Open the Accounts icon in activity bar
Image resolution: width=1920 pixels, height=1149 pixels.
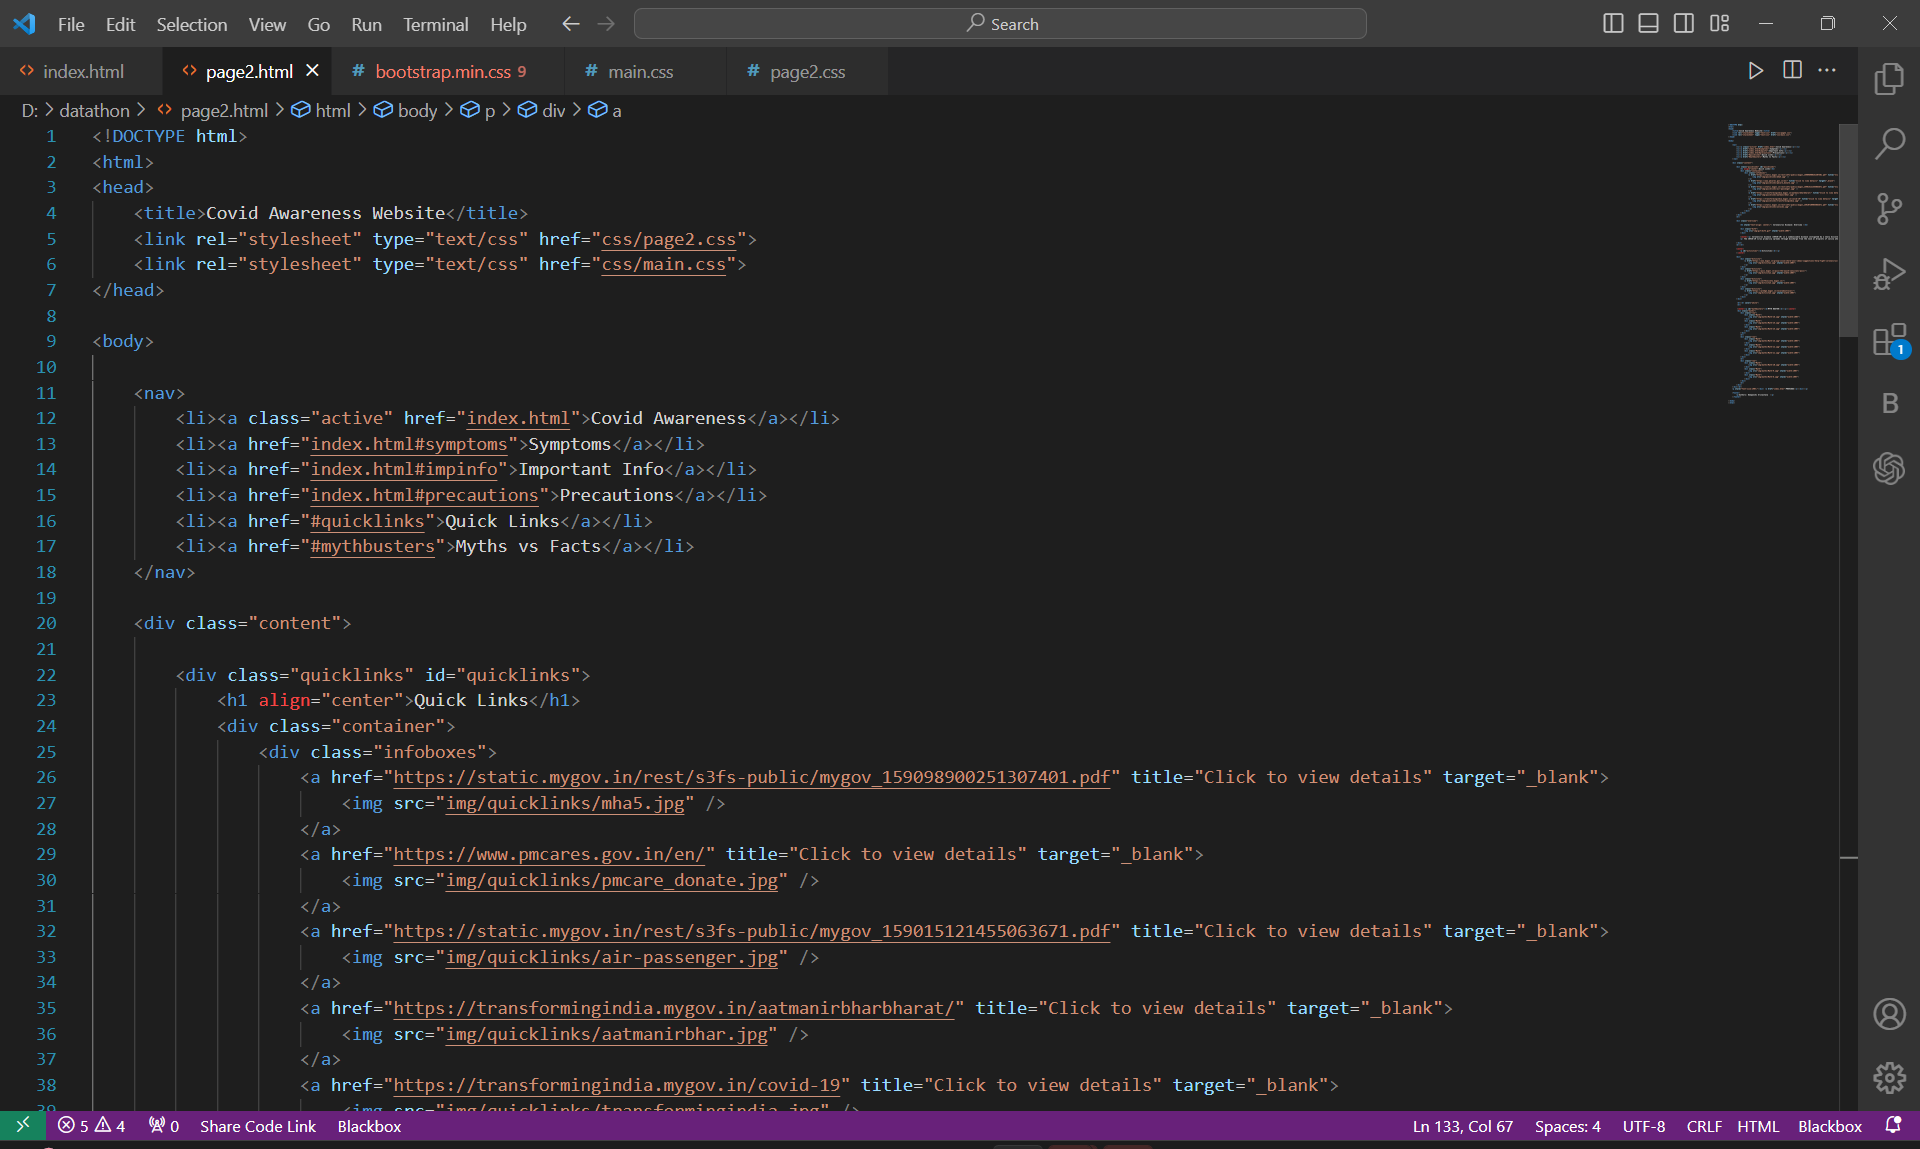click(x=1889, y=1014)
